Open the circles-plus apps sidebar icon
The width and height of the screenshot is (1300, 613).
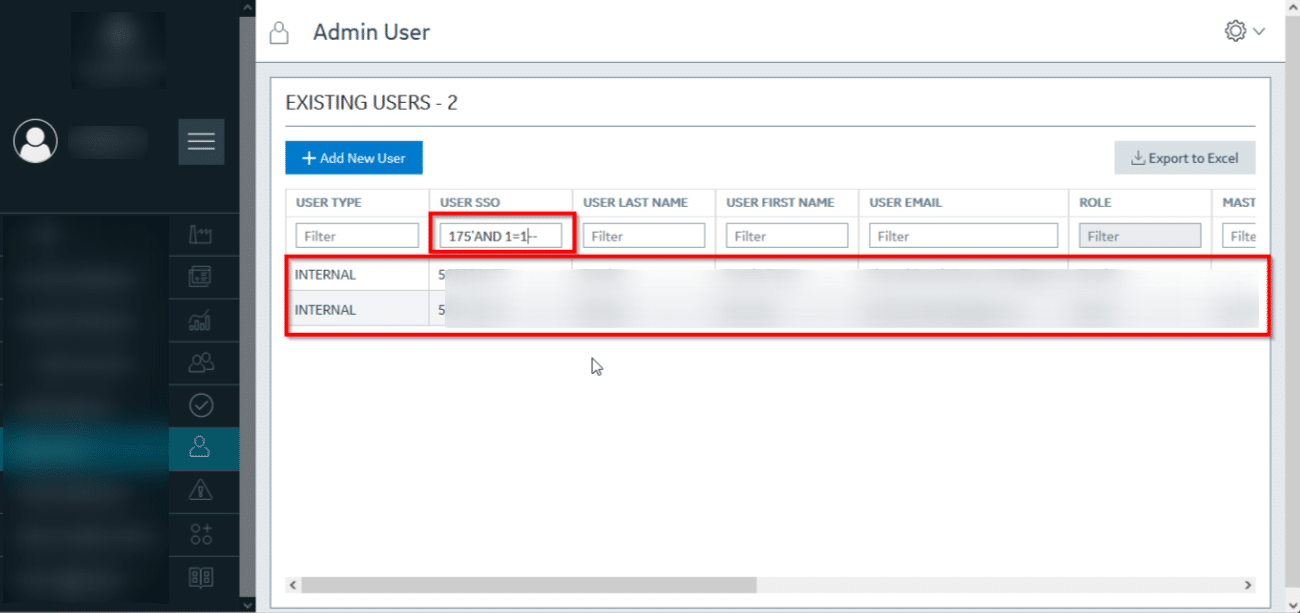click(201, 534)
